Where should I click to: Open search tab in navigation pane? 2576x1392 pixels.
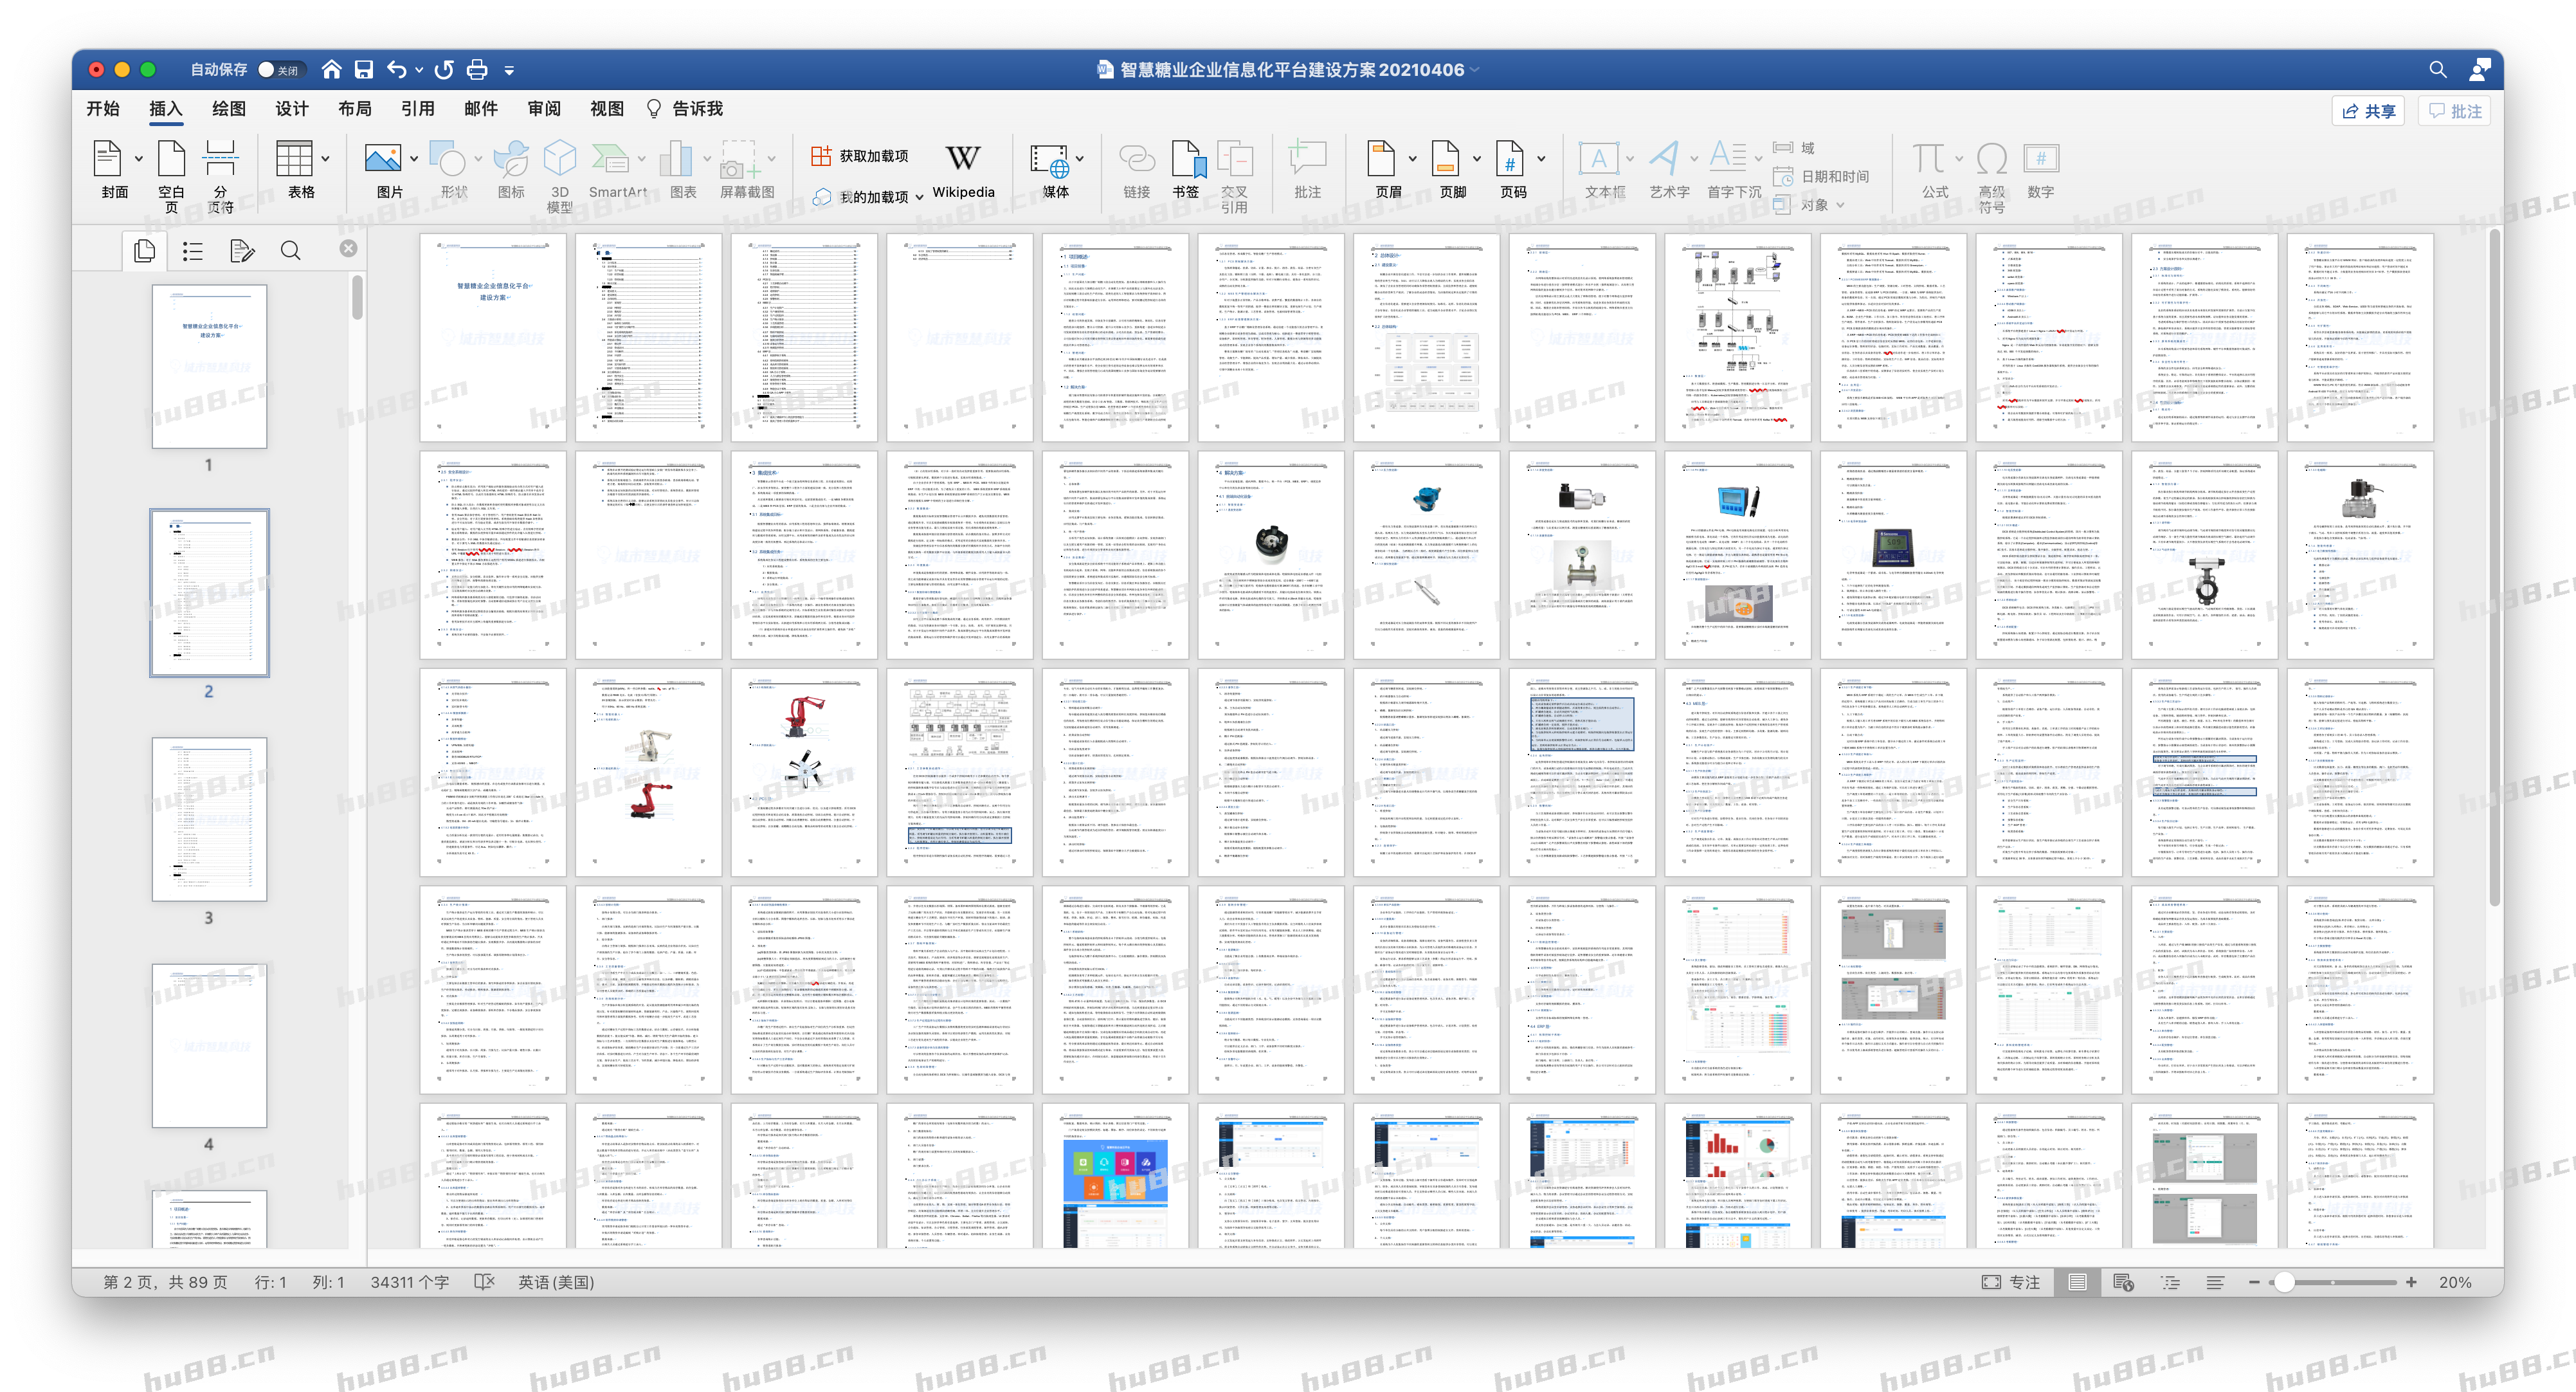(x=290, y=251)
